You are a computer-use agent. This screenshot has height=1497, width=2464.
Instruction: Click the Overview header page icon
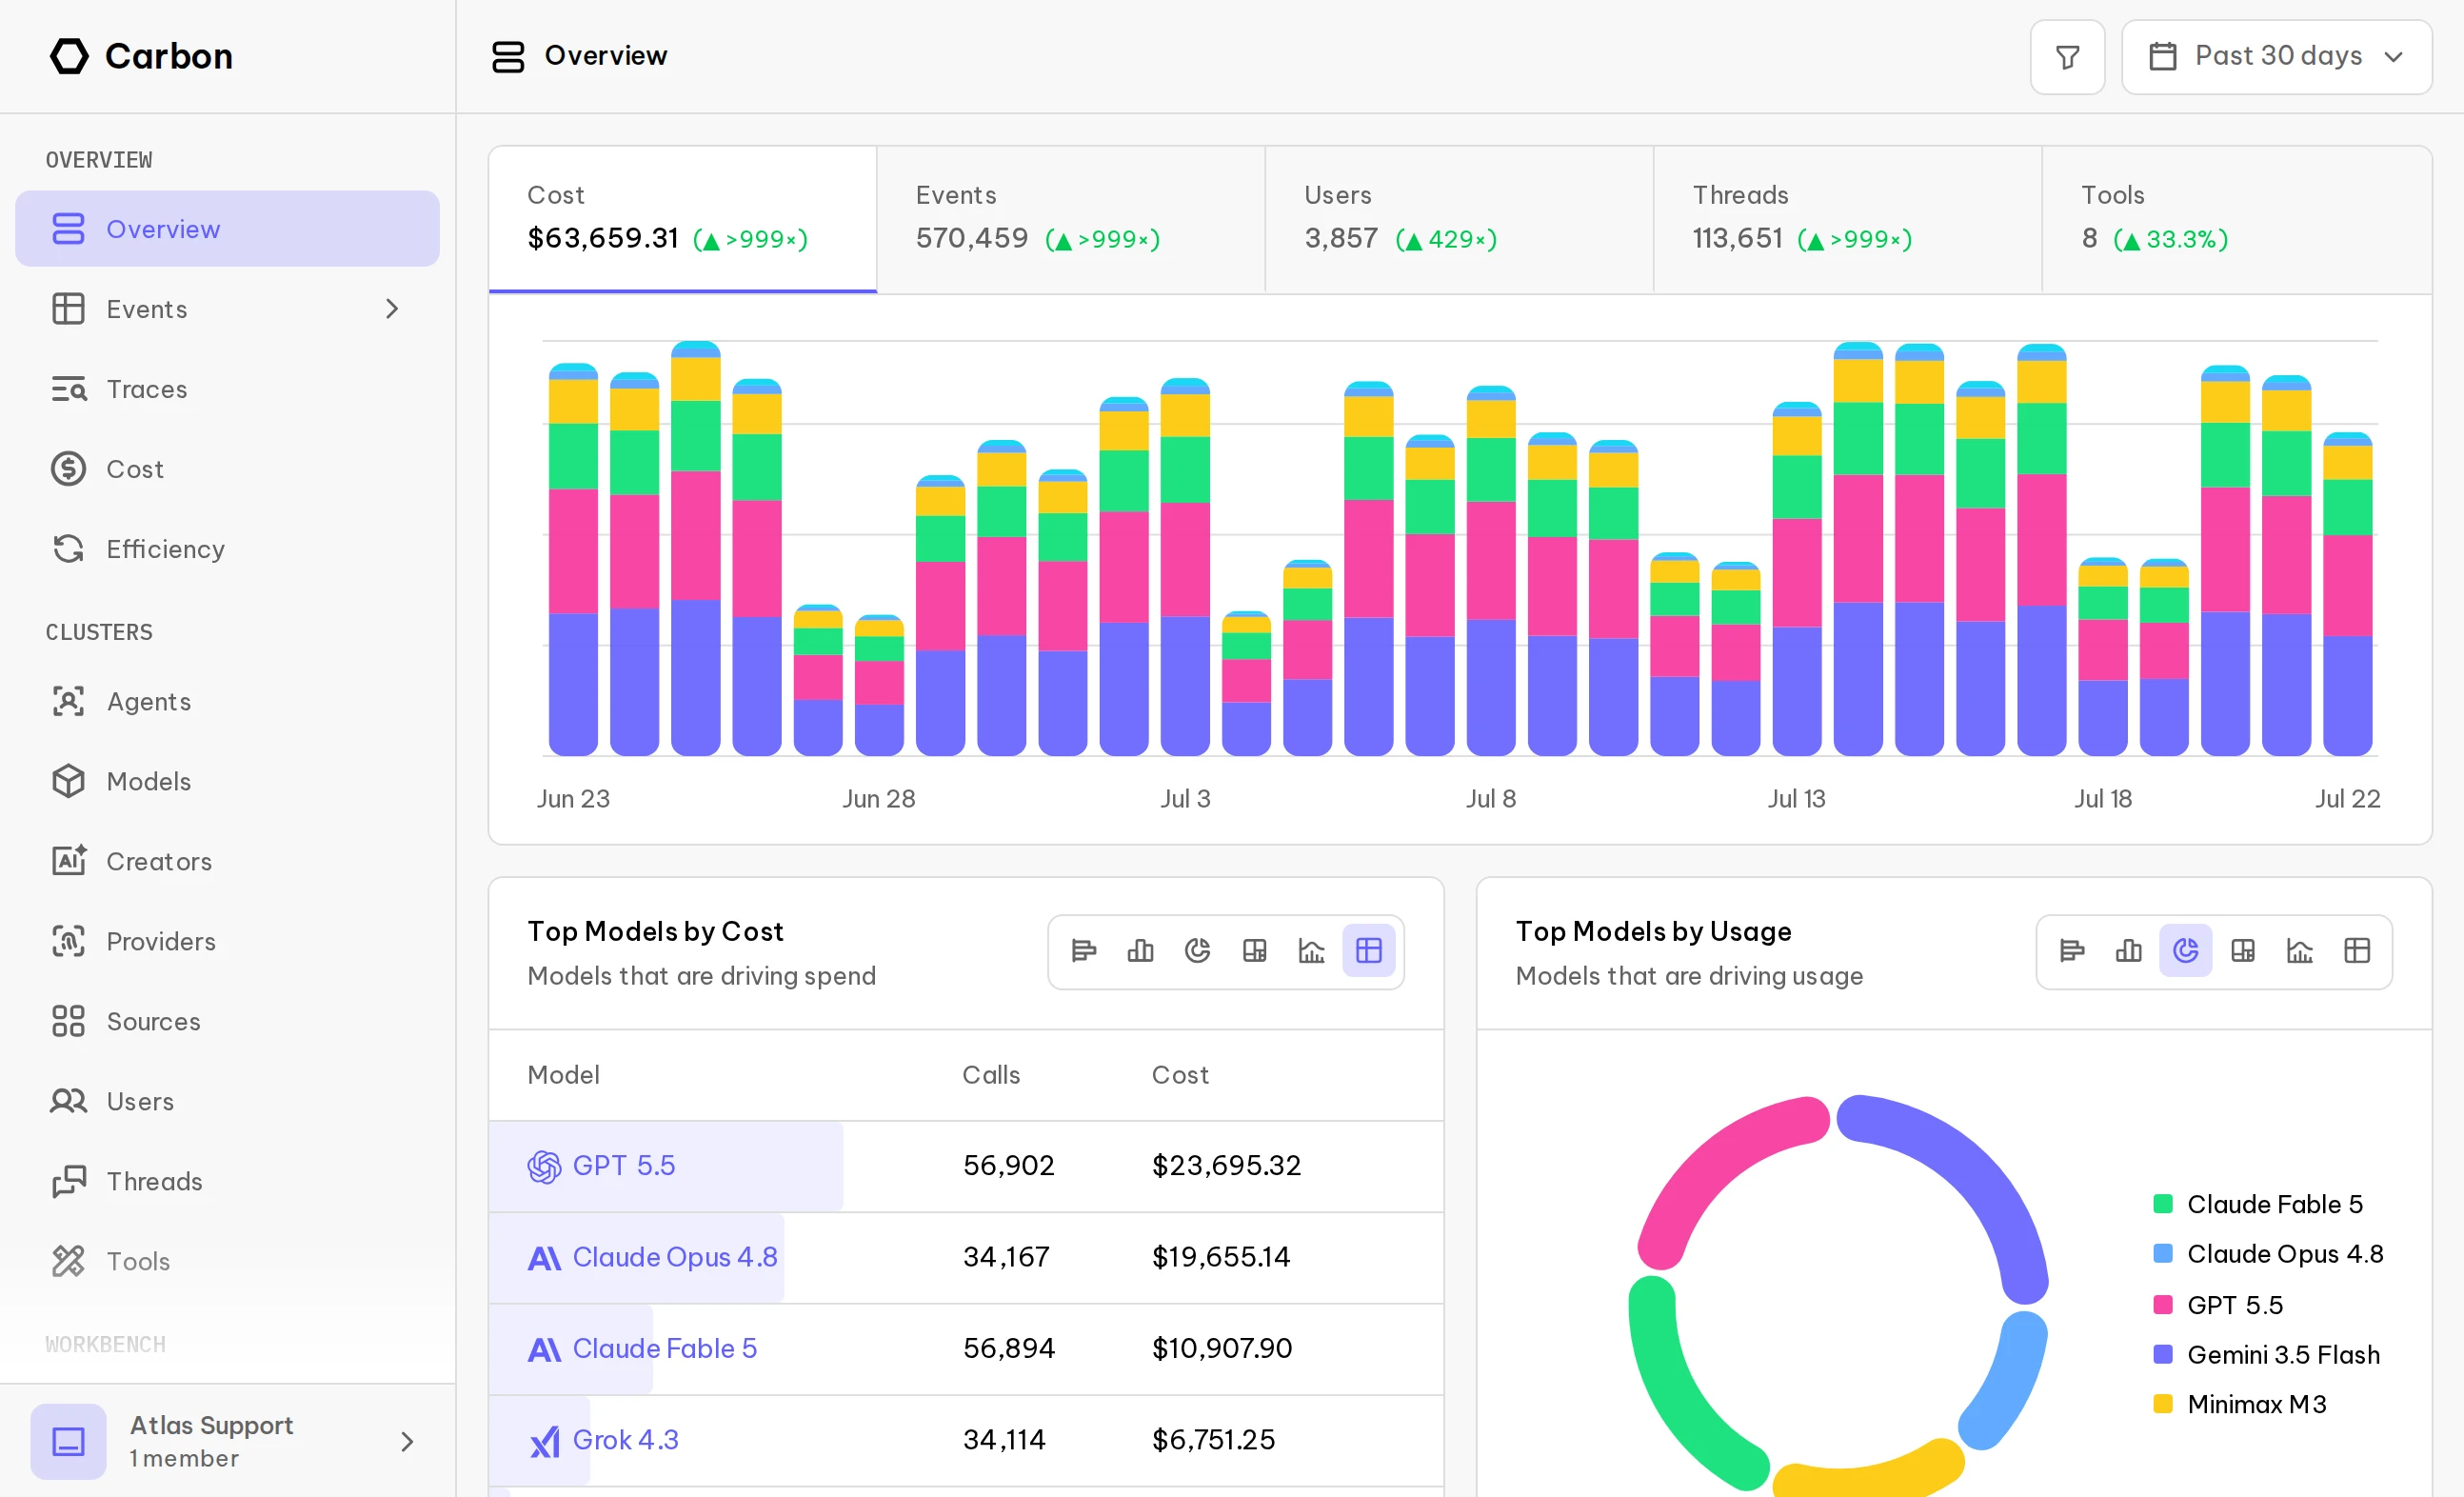click(508, 57)
